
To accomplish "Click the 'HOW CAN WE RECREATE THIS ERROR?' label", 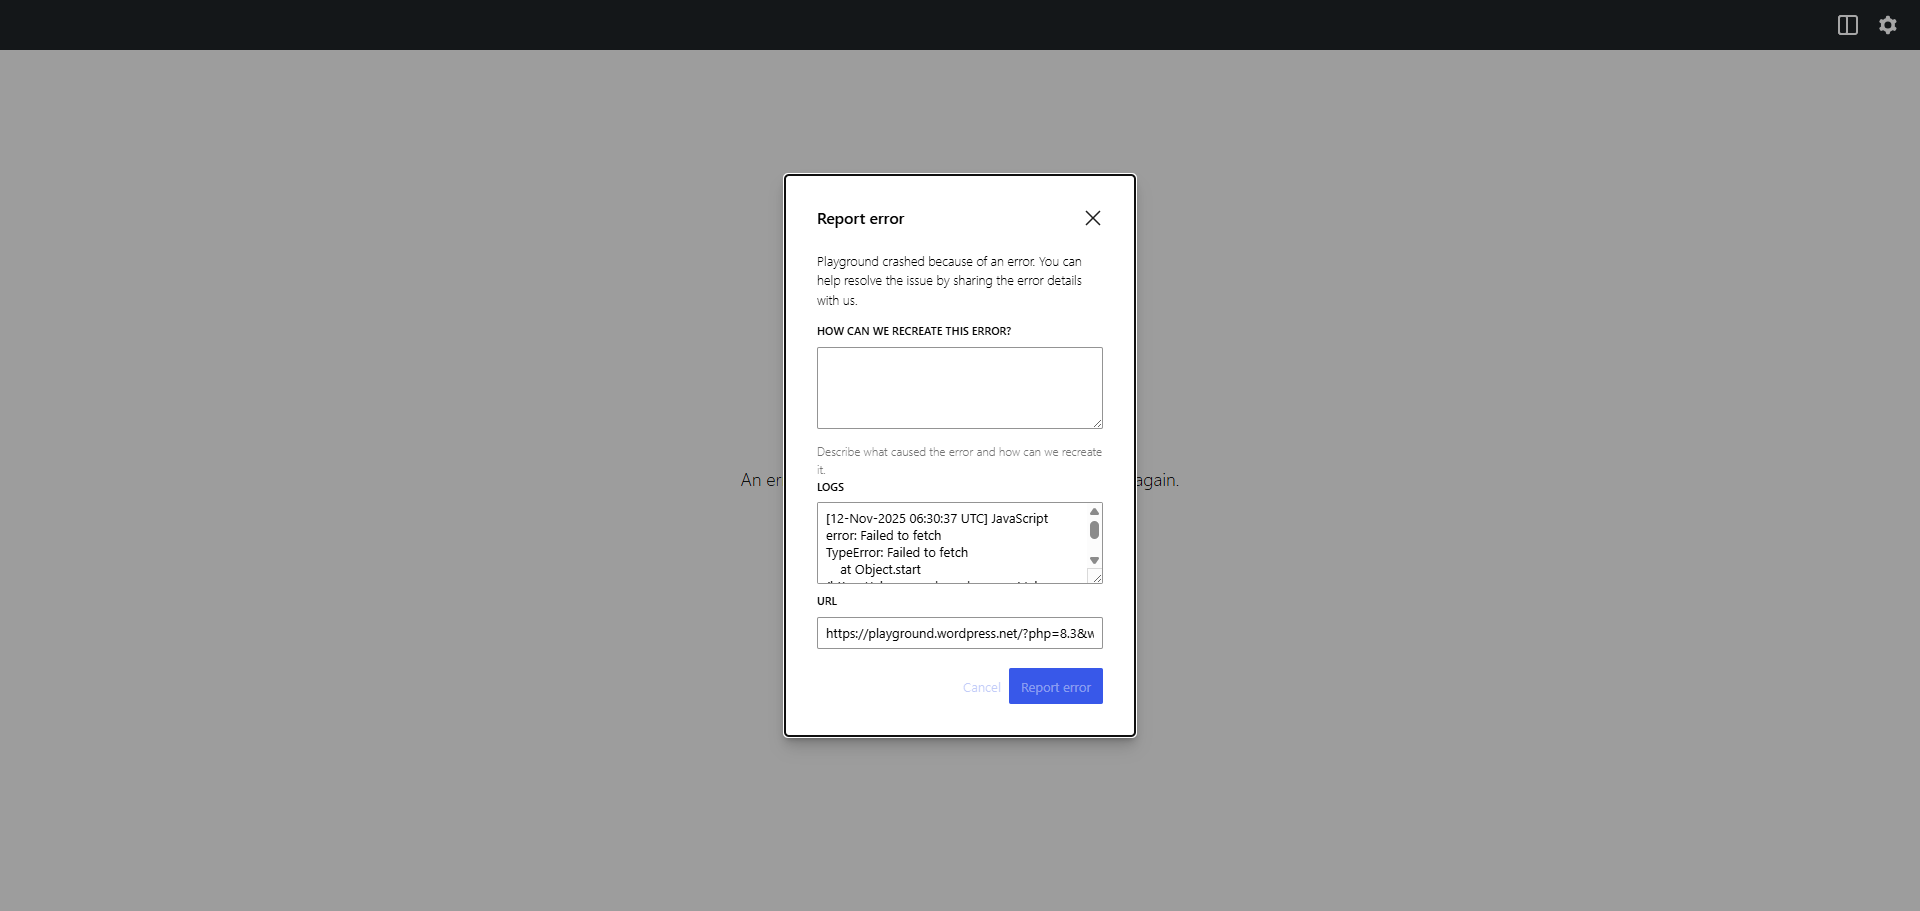I will [x=913, y=331].
